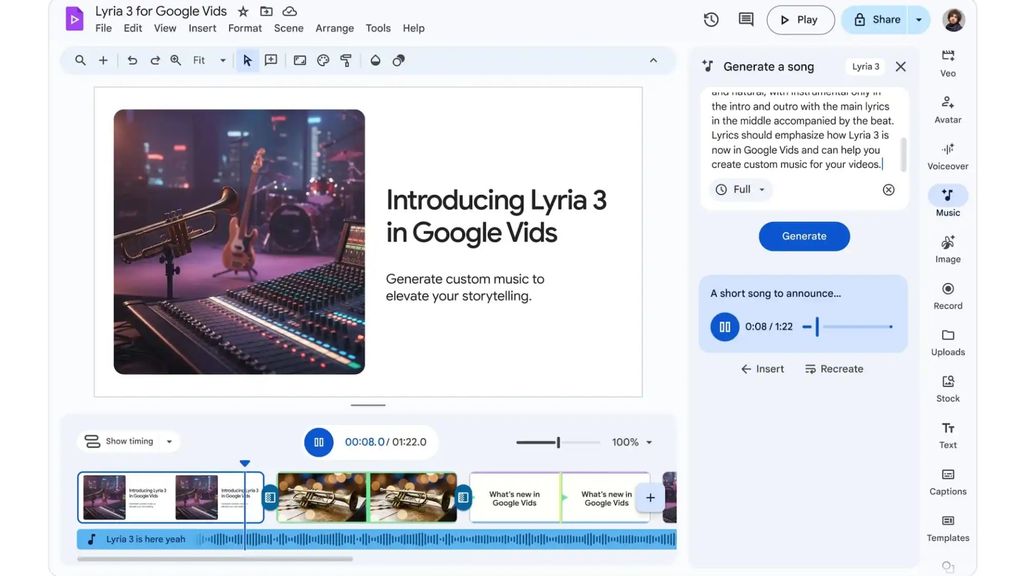The height and width of the screenshot is (576, 1024).
Task: Click the blue Generate button
Action: [804, 236]
